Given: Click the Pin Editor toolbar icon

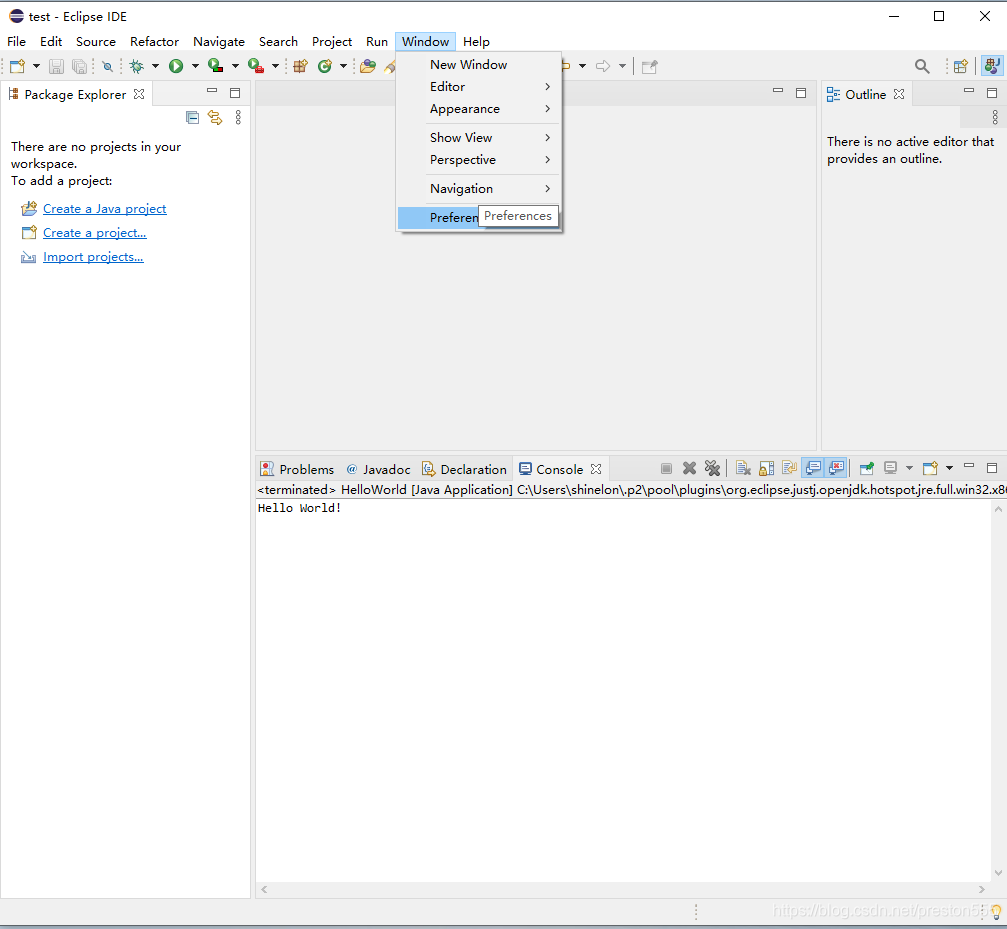Looking at the screenshot, I should pyautogui.click(x=650, y=66).
